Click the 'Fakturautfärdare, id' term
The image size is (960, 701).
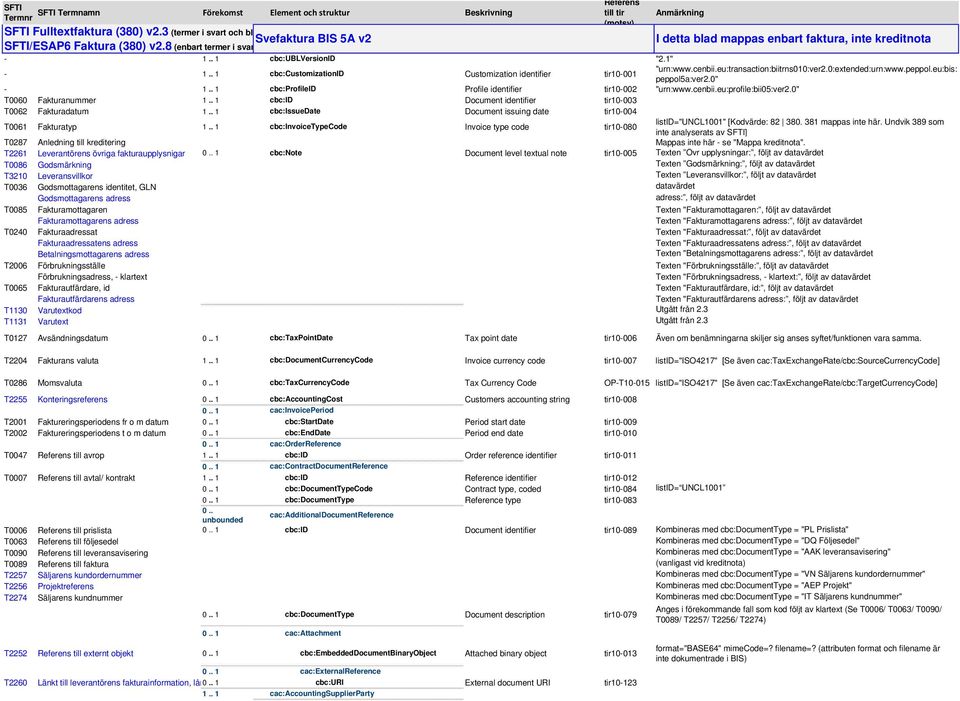click(x=73, y=288)
